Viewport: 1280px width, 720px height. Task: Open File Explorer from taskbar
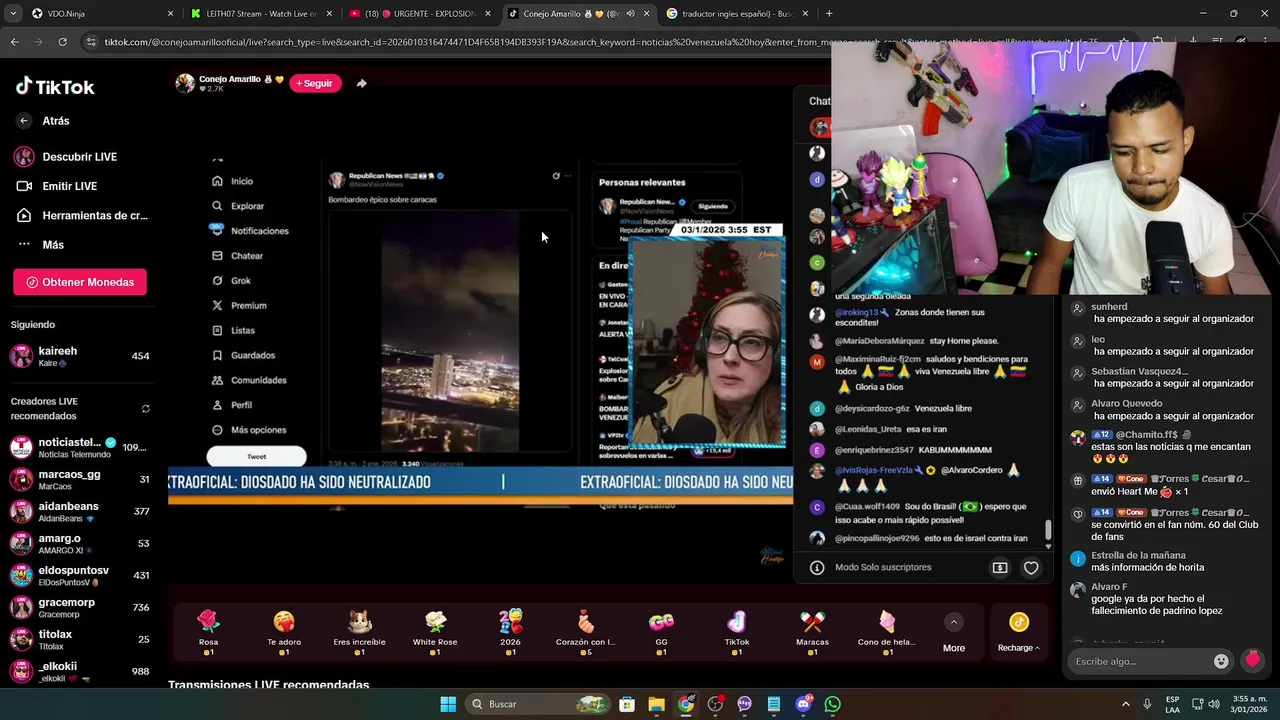pyautogui.click(x=656, y=704)
